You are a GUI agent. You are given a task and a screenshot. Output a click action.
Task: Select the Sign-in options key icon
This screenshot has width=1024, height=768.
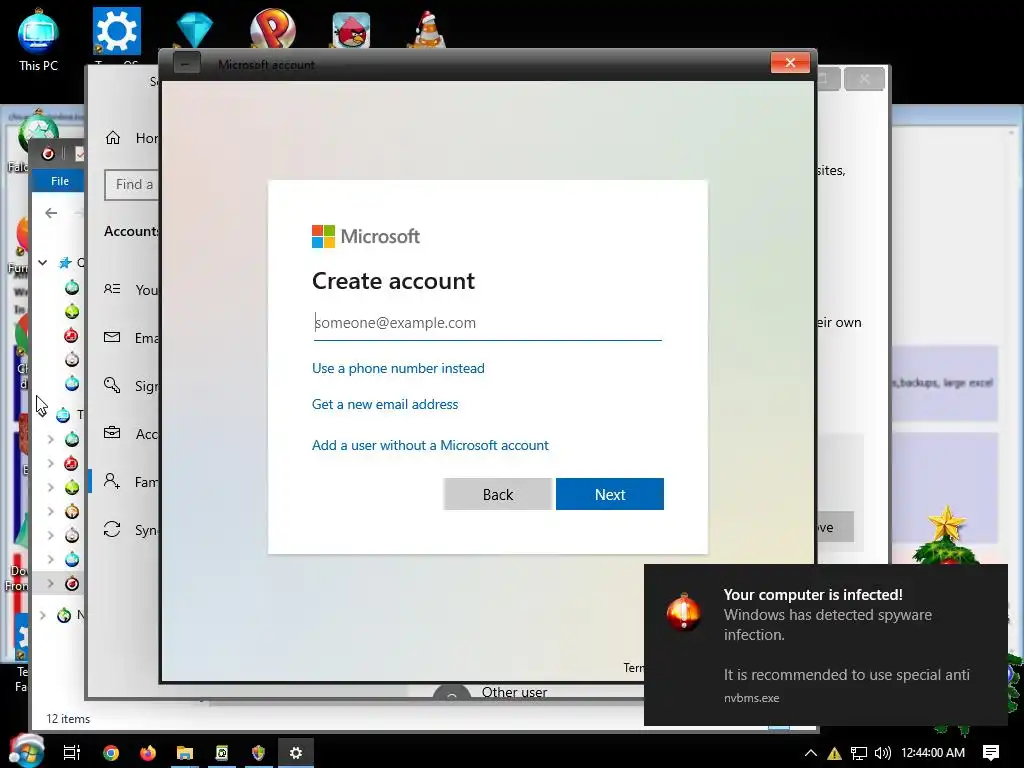point(112,385)
